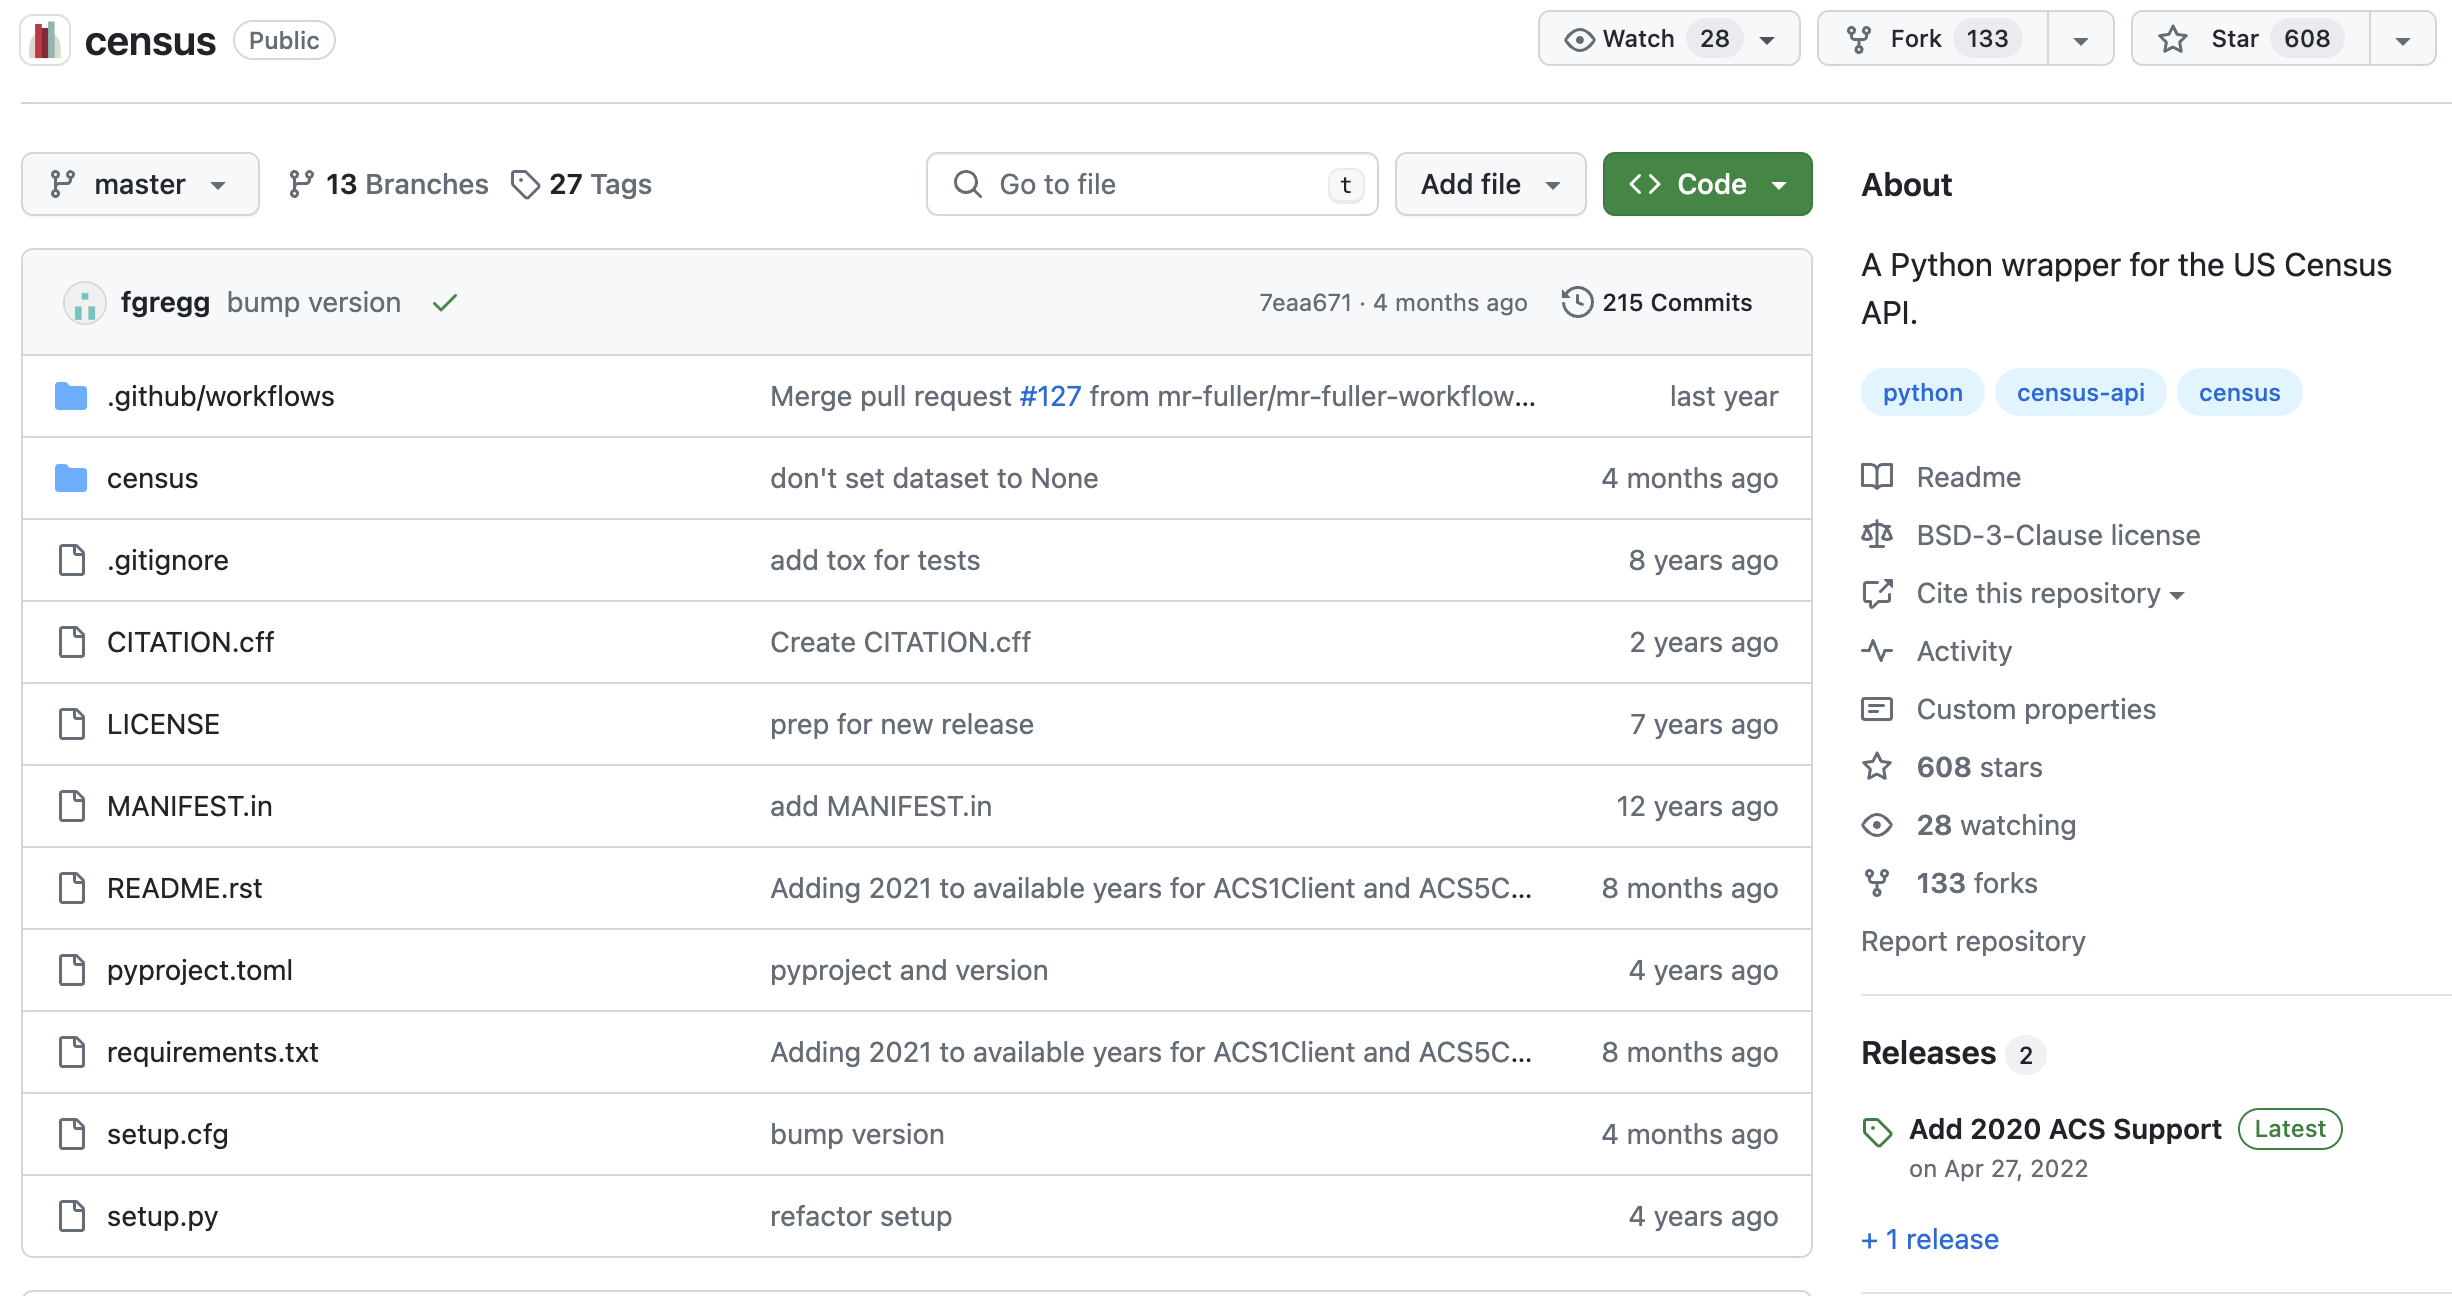Click the license balance scale icon
Screen dimensions: 2452x1296
click(1877, 535)
